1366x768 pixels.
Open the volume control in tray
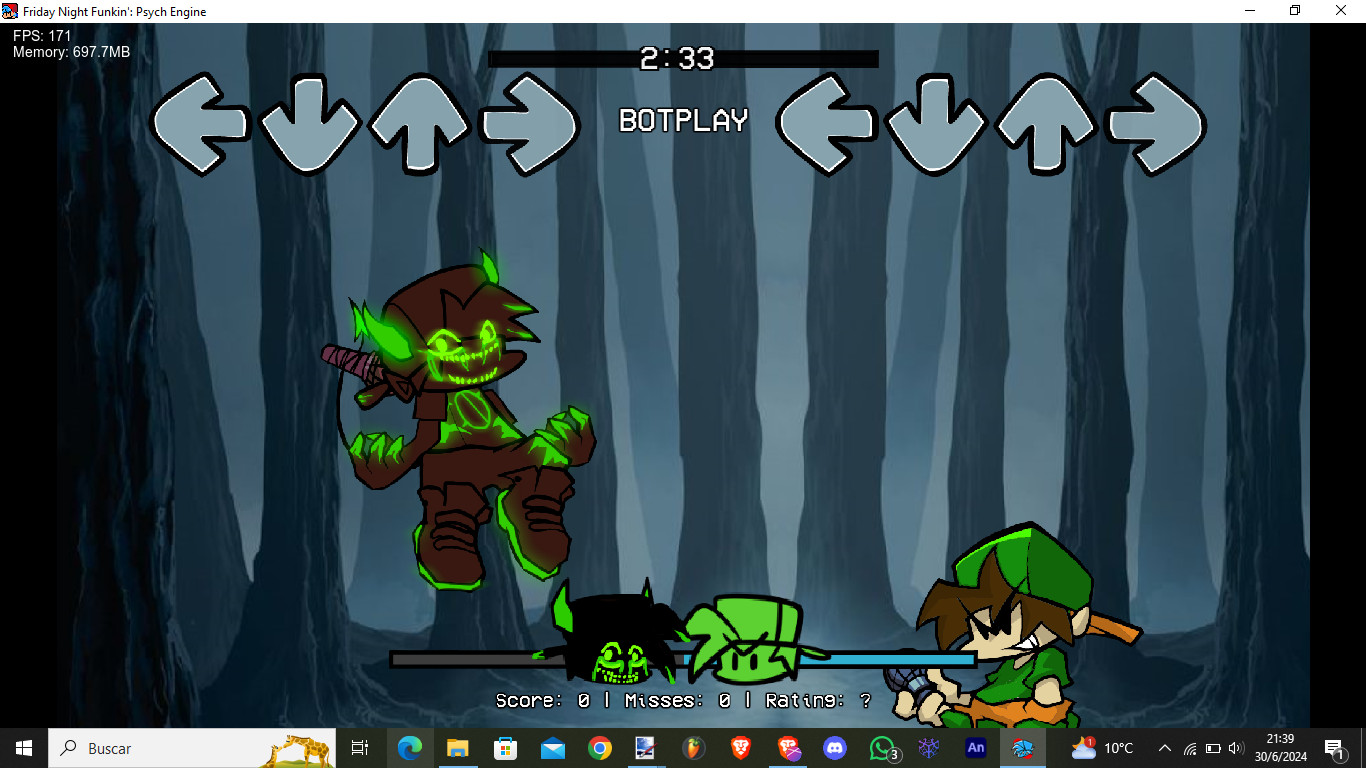1235,748
